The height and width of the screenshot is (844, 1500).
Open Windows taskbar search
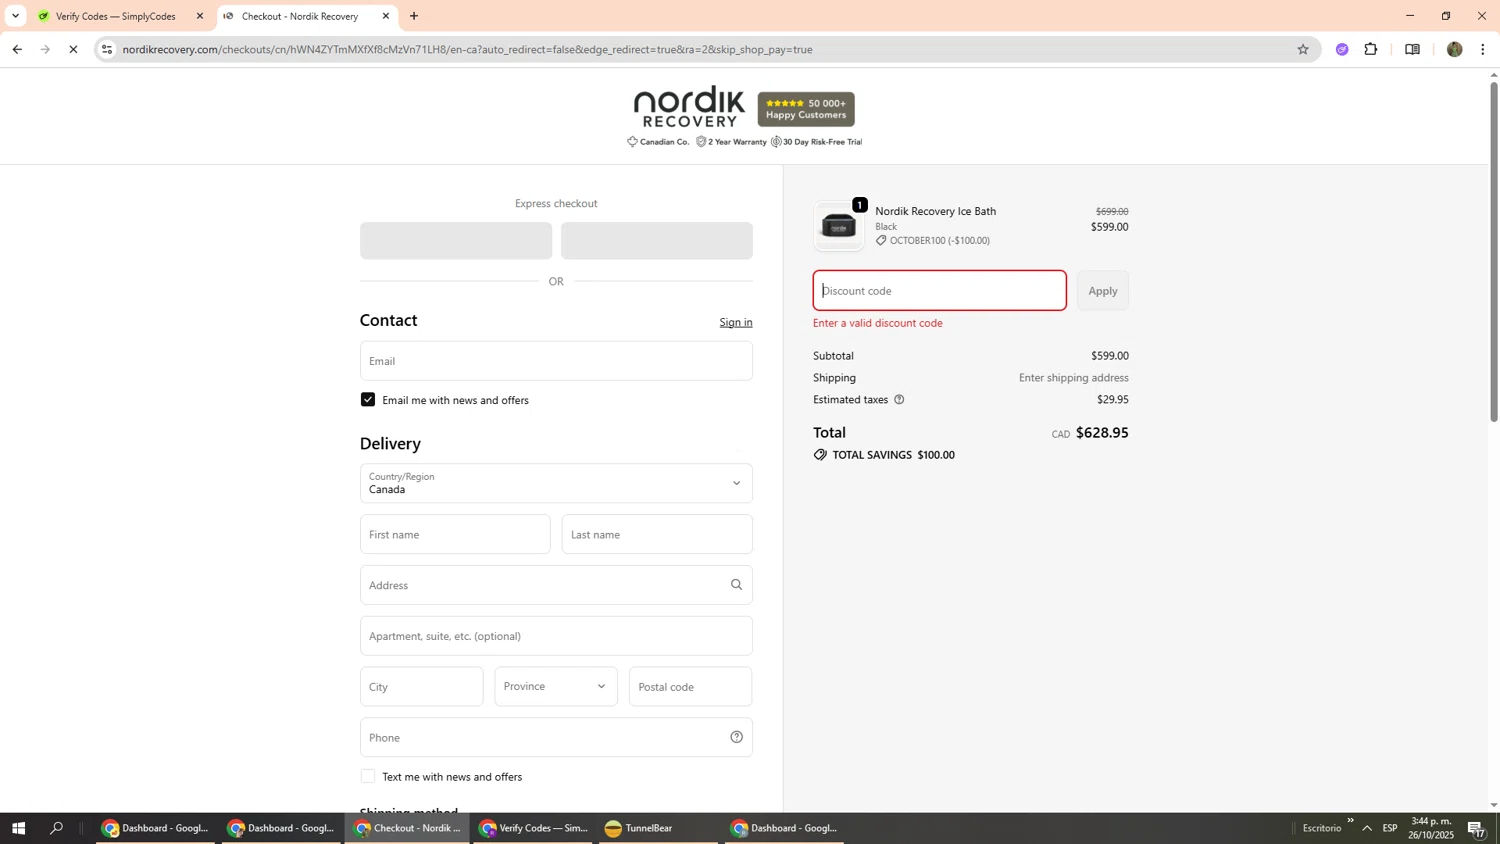click(x=57, y=828)
